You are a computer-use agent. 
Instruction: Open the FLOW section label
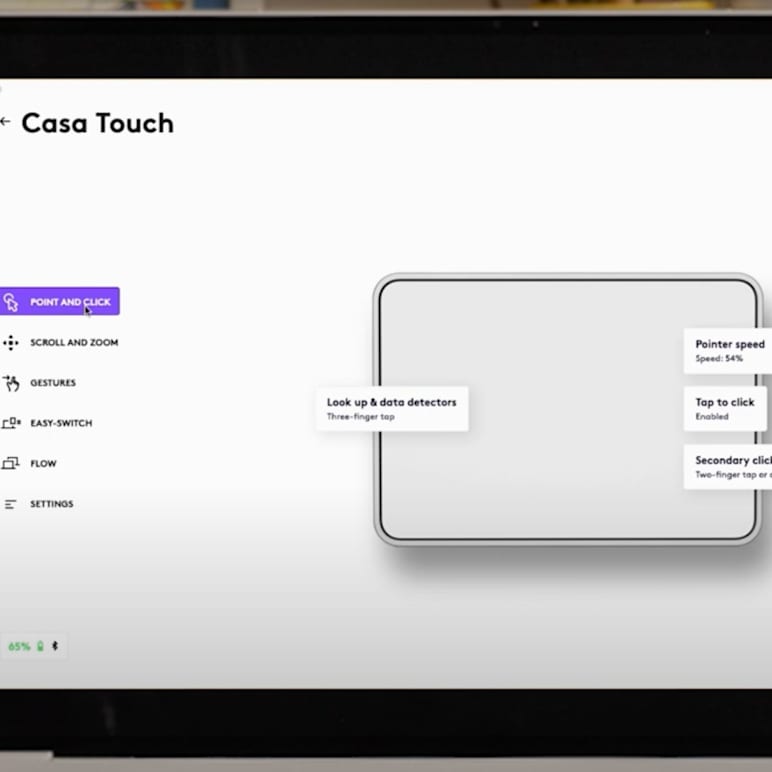(43, 464)
